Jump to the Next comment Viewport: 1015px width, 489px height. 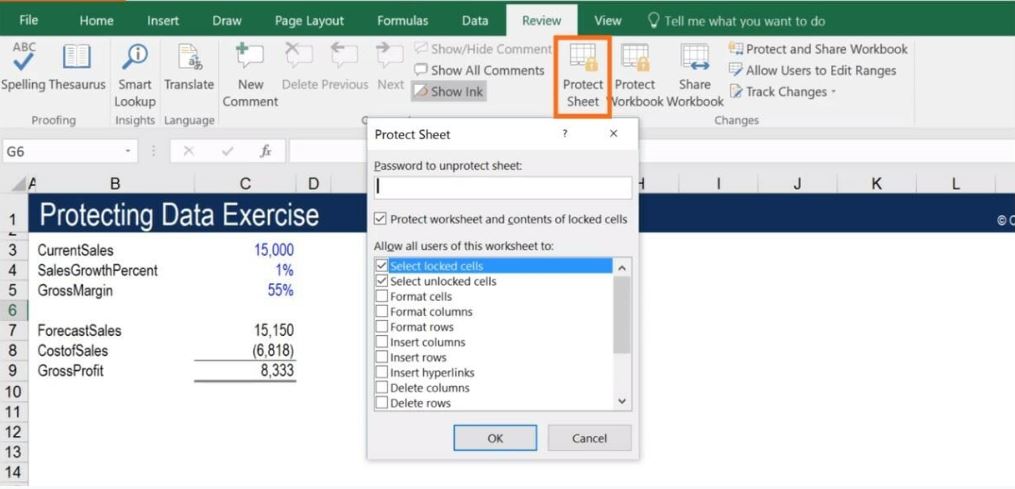click(x=390, y=67)
